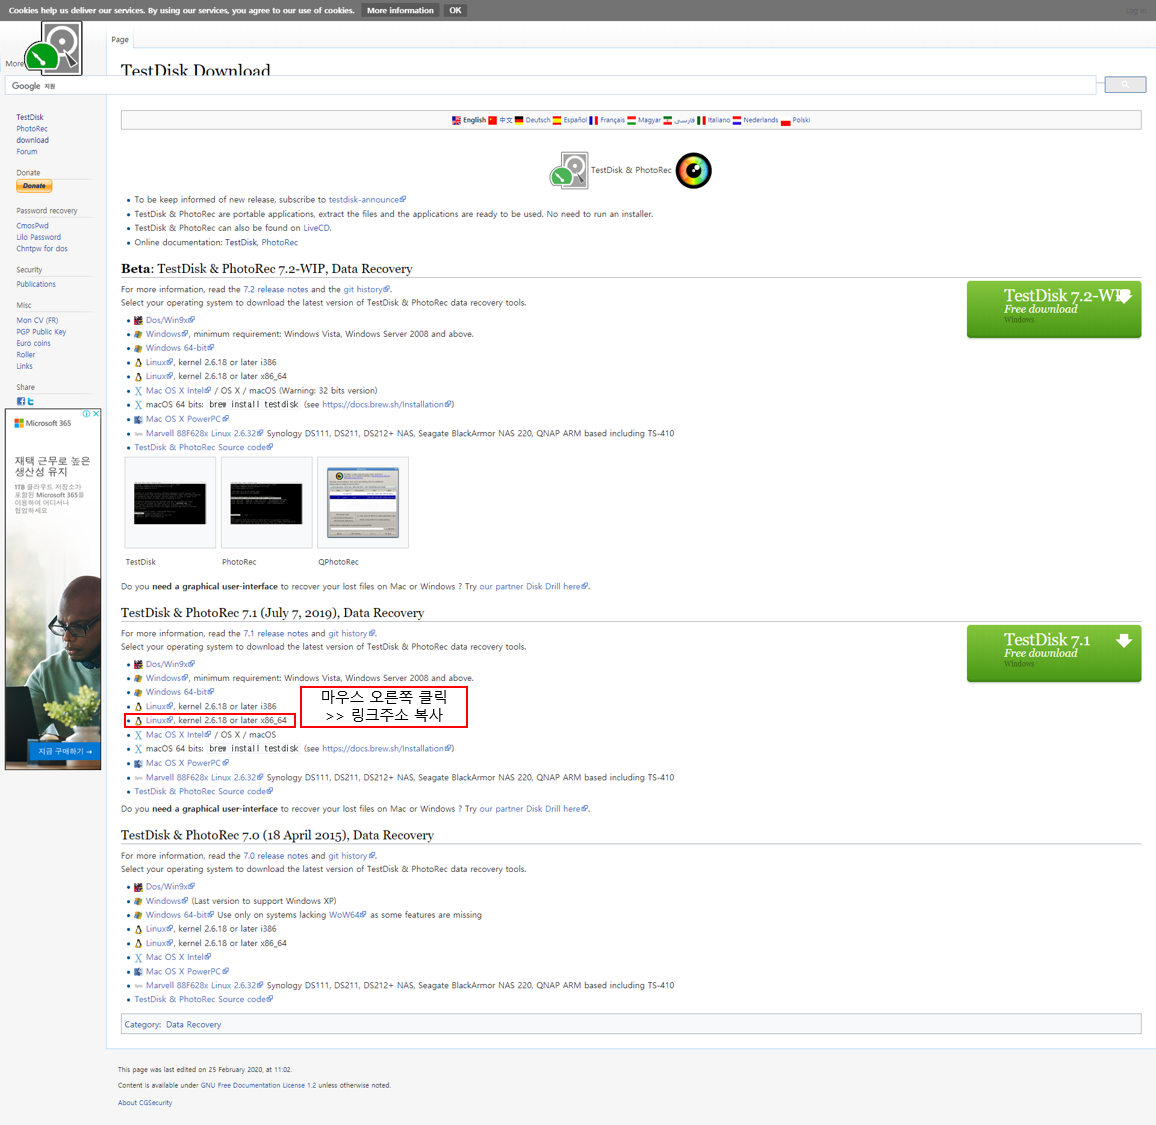Open the LiveCD link
The image size is (1156, 1125).
pyautogui.click(x=316, y=229)
